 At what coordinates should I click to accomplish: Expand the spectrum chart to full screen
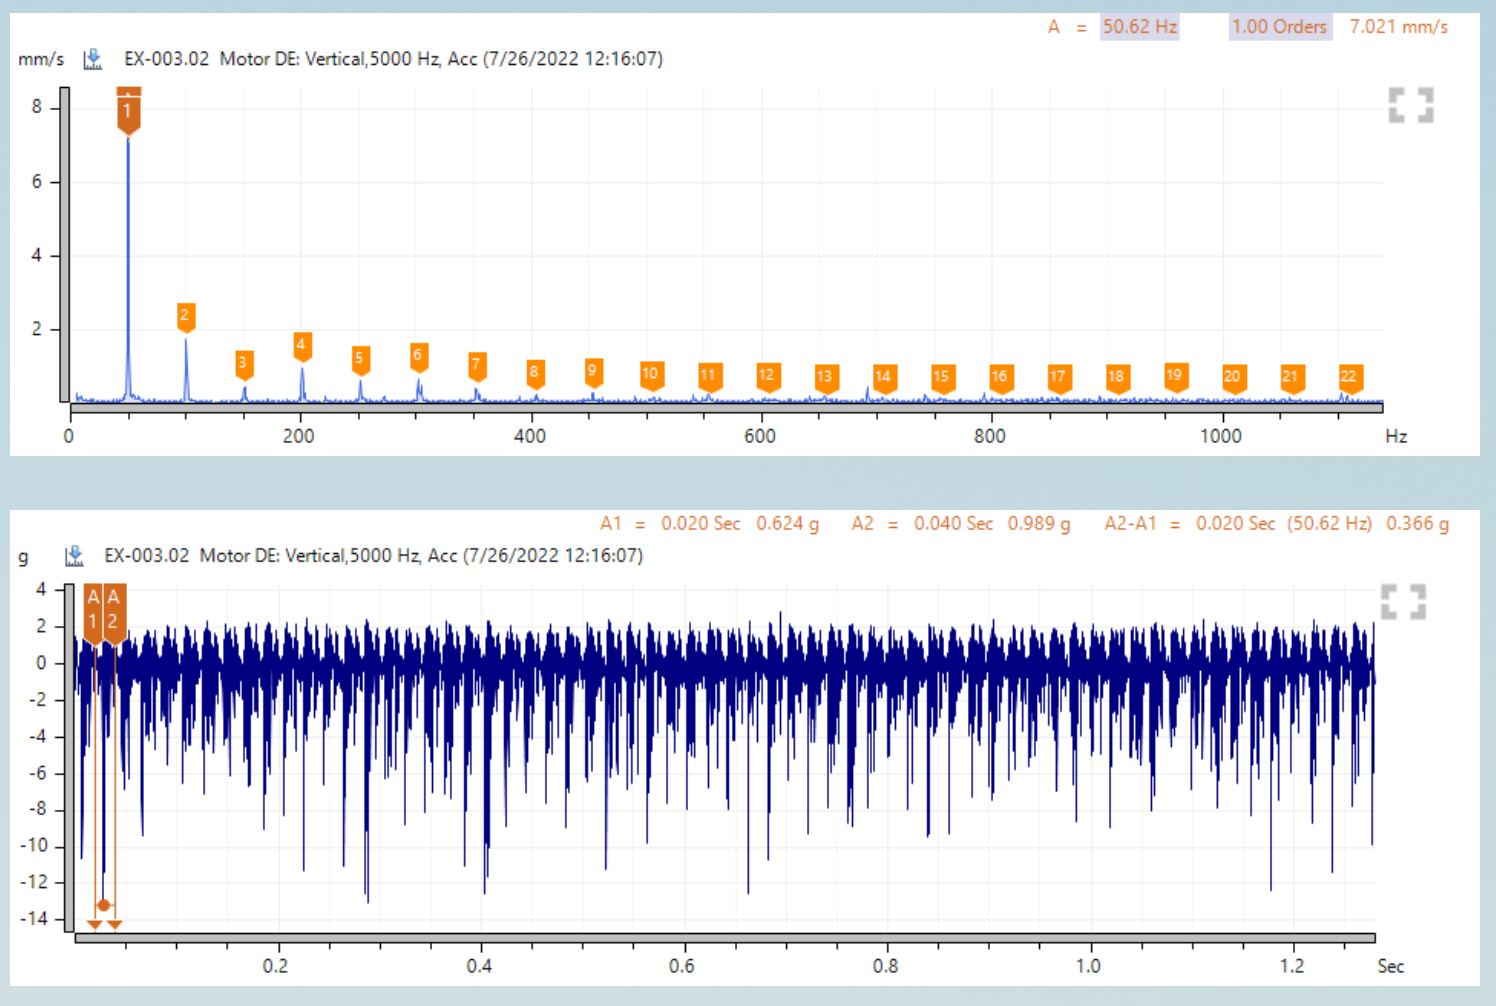[1411, 105]
